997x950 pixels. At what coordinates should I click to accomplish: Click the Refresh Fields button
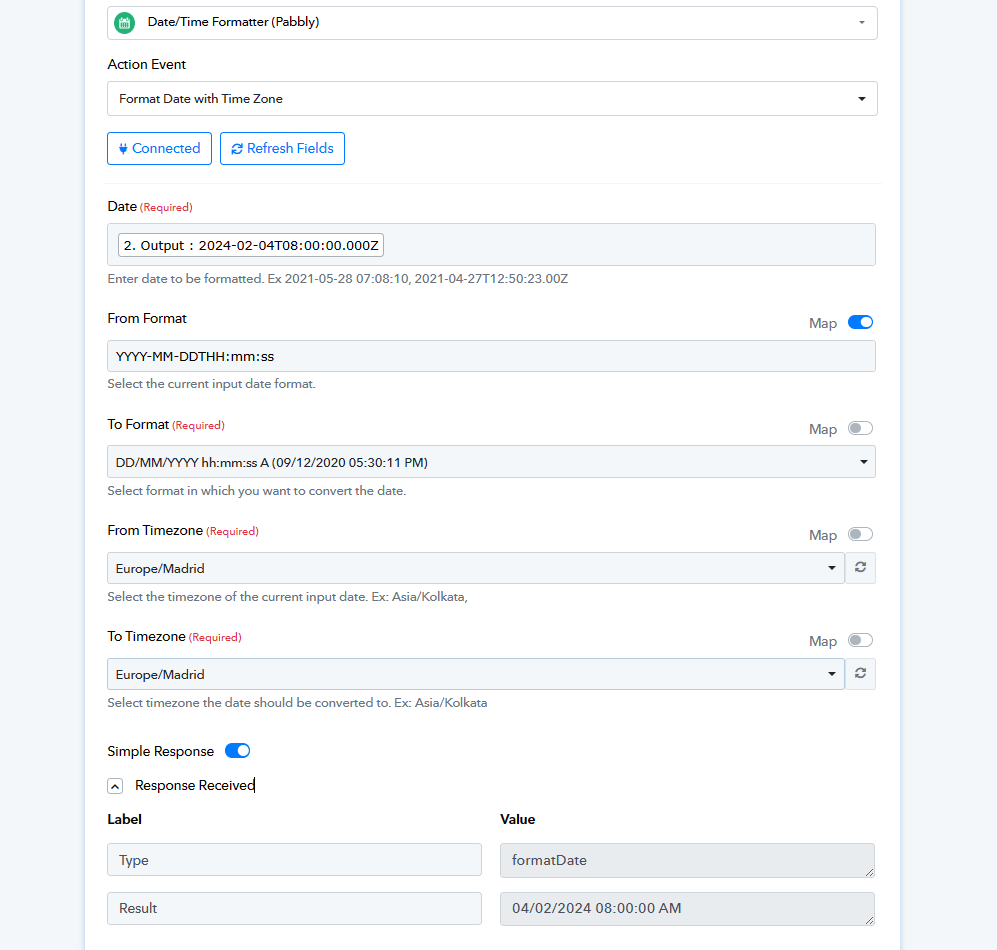(x=282, y=148)
